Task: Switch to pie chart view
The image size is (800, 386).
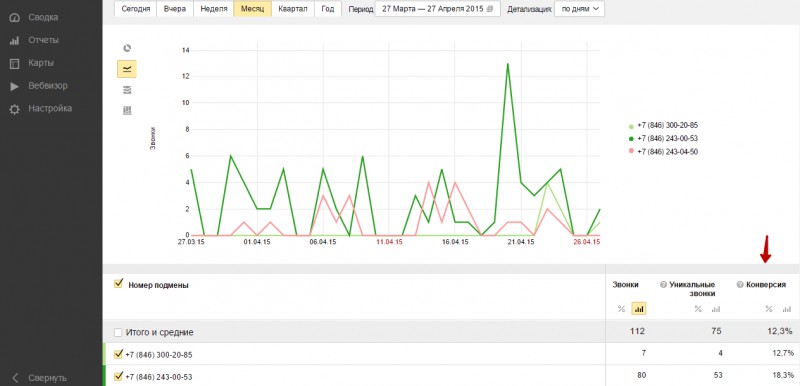Action: [127, 48]
